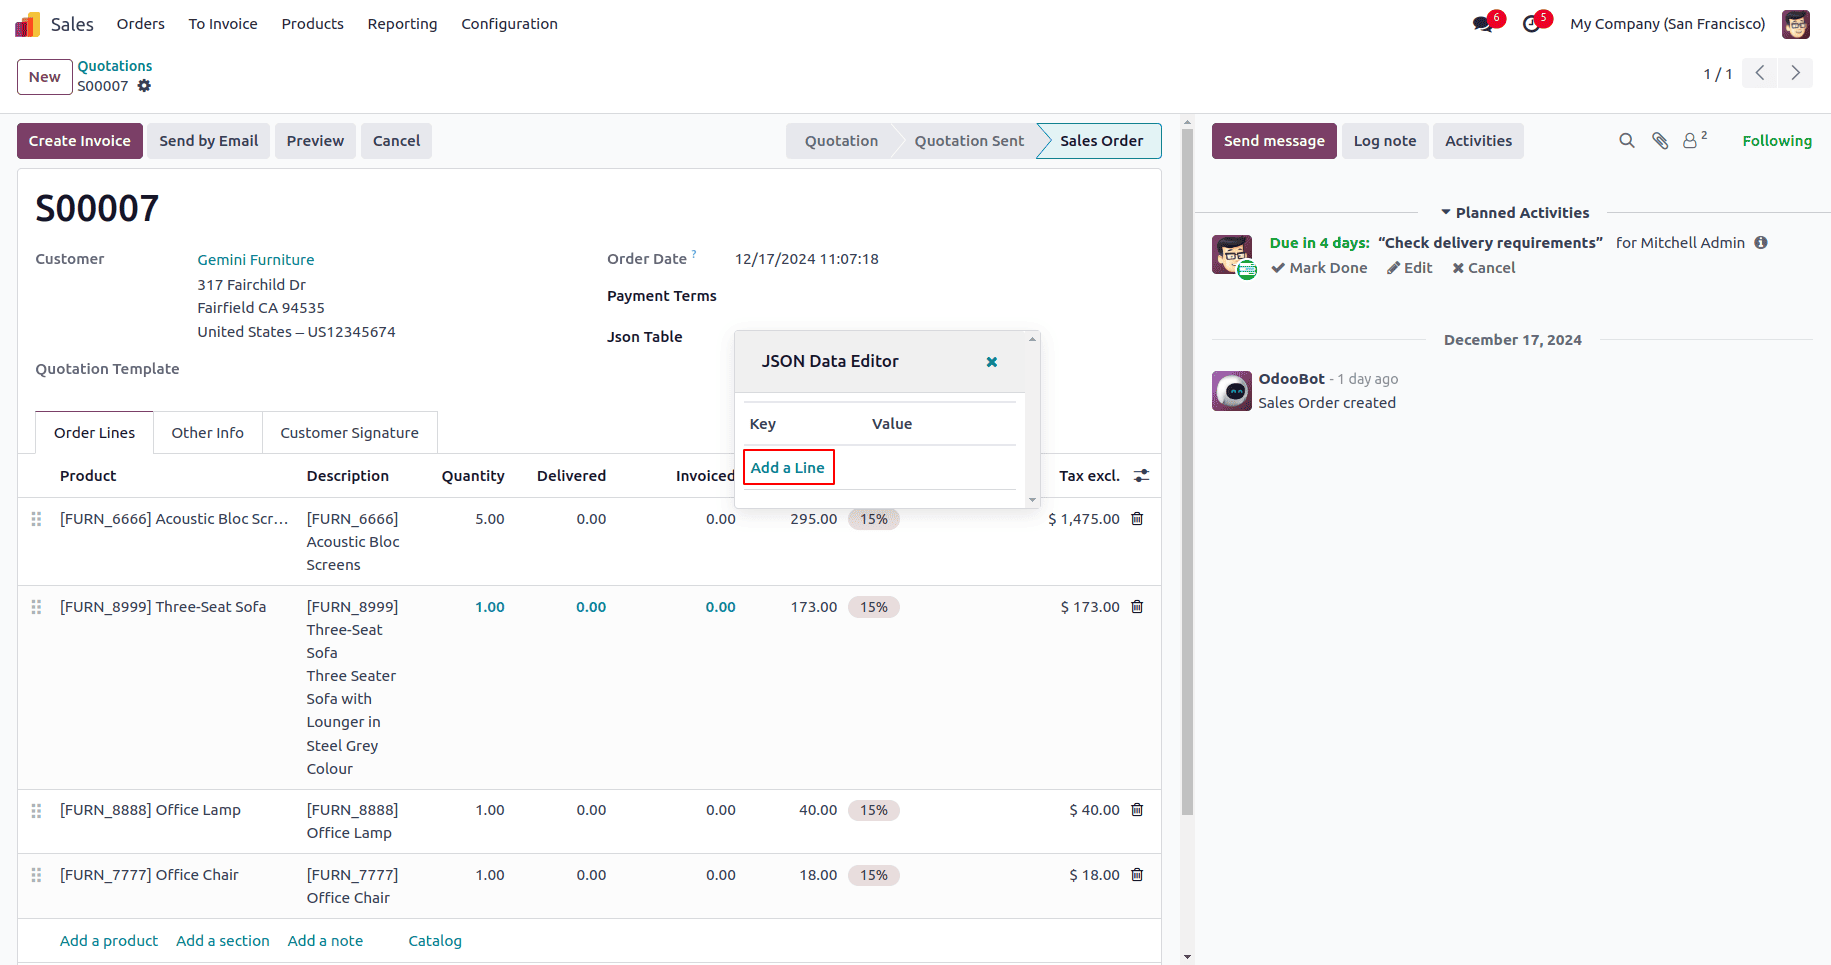Select the Order Lines tab
Viewport: 1831px width, 965px height.
coord(95,433)
